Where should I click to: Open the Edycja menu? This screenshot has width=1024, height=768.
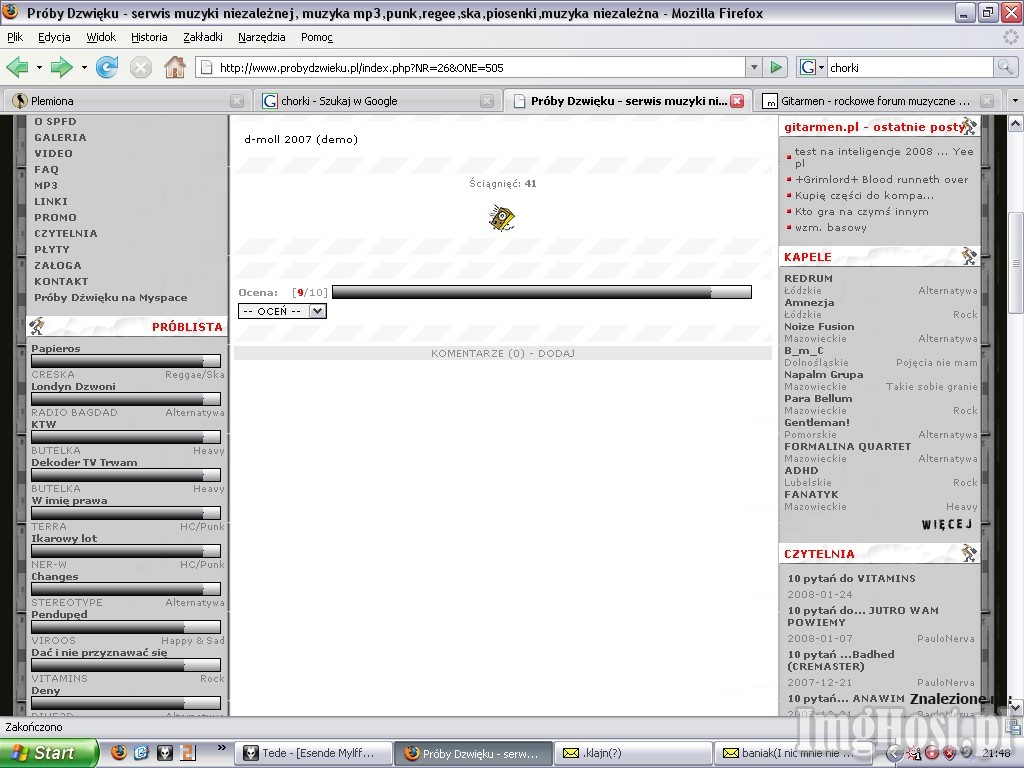coord(54,37)
